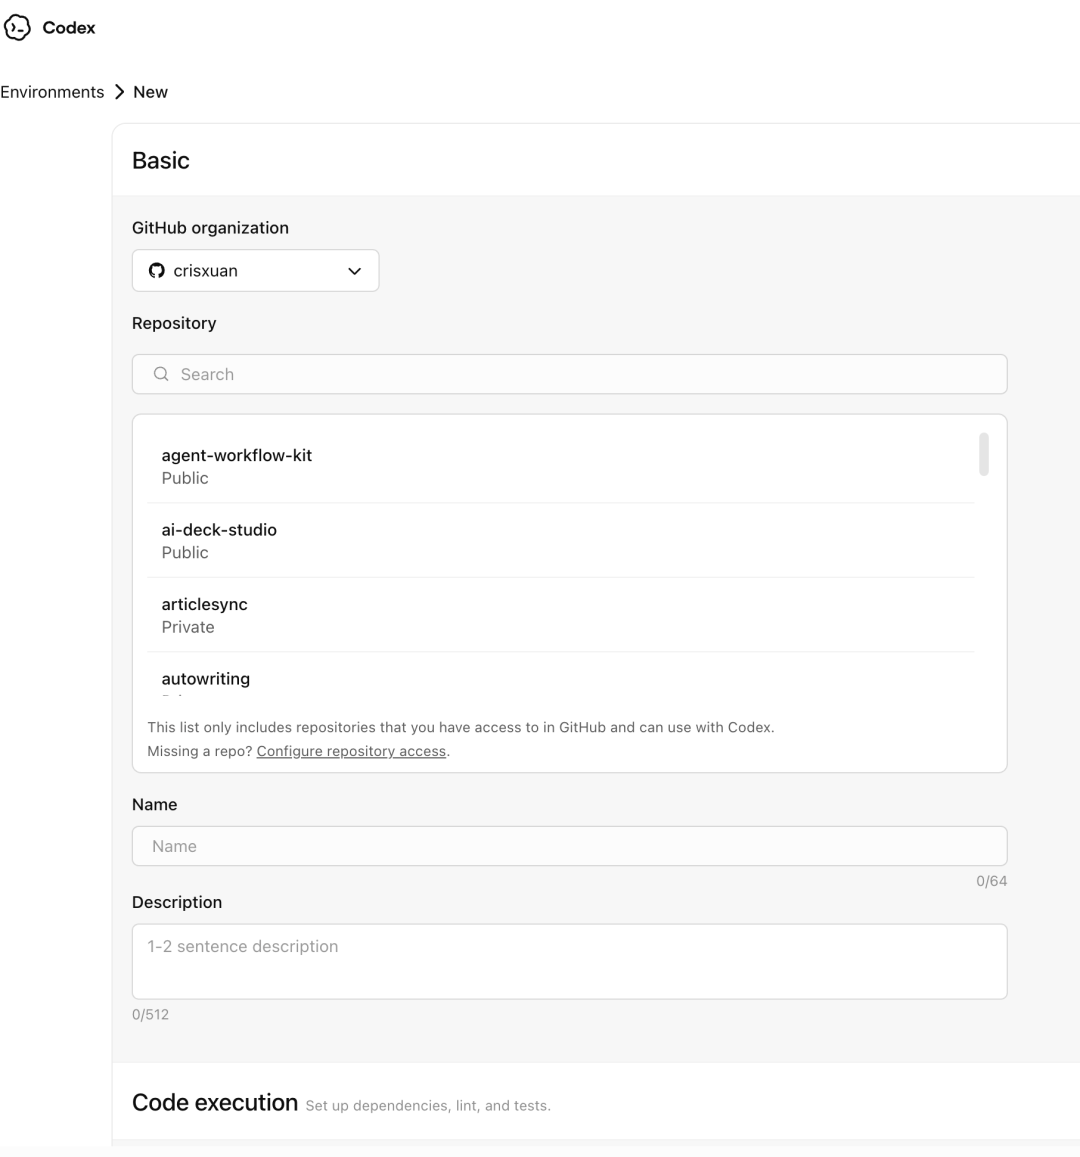This screenshot has width=1080, height=1157.
Task: Click the Code execution section heading
Action: click(215, 1102)
